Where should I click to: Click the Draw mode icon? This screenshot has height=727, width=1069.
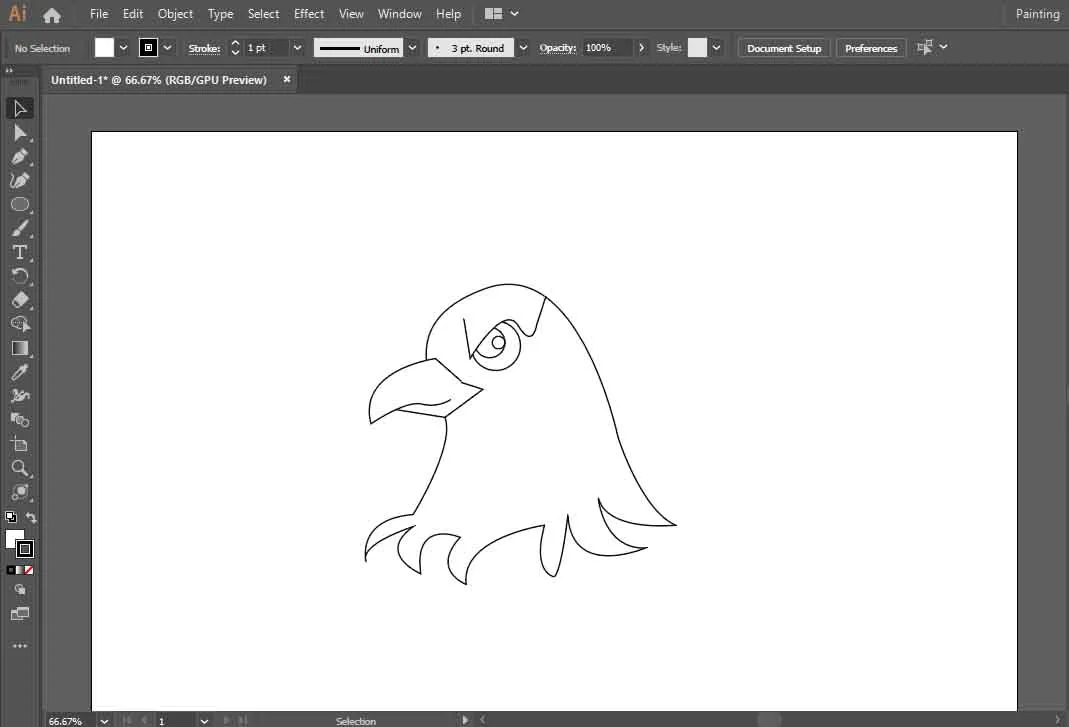pos(20,590)
